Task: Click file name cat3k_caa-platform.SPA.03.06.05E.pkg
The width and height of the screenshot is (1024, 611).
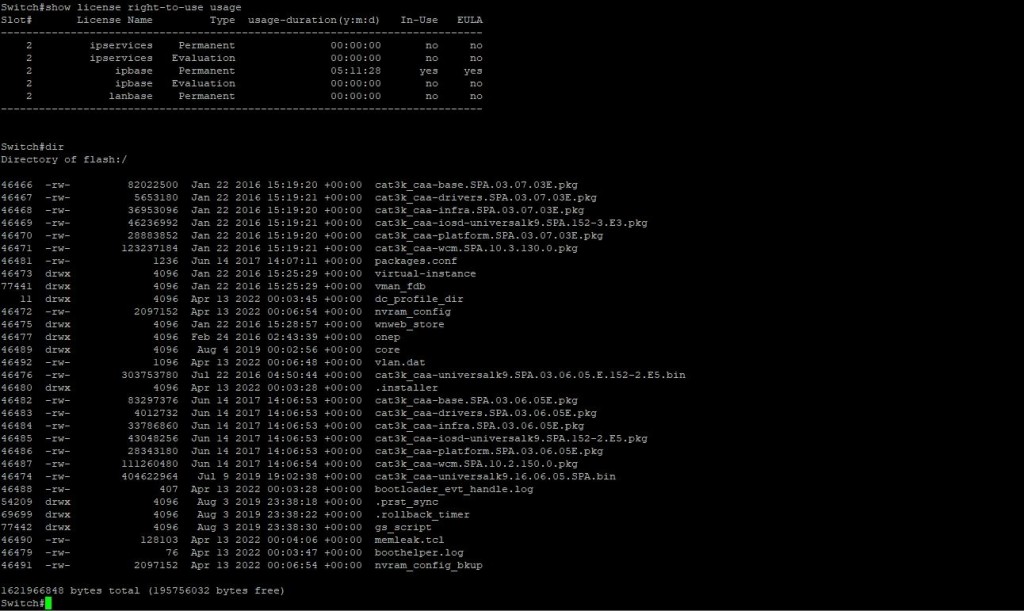Action: click(488, 451)
